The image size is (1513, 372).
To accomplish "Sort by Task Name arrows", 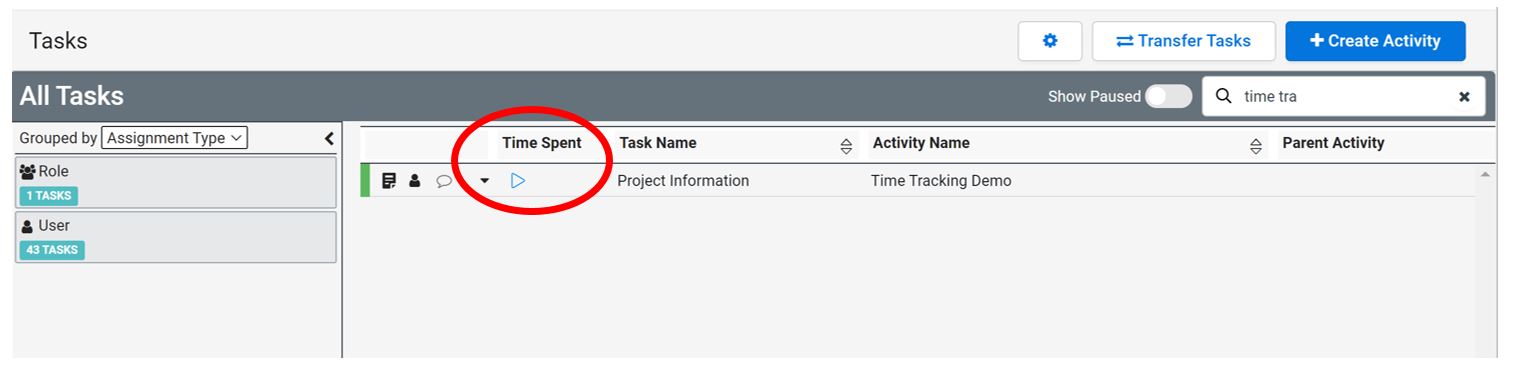I will pyautogui.click(x=846, y=145).
